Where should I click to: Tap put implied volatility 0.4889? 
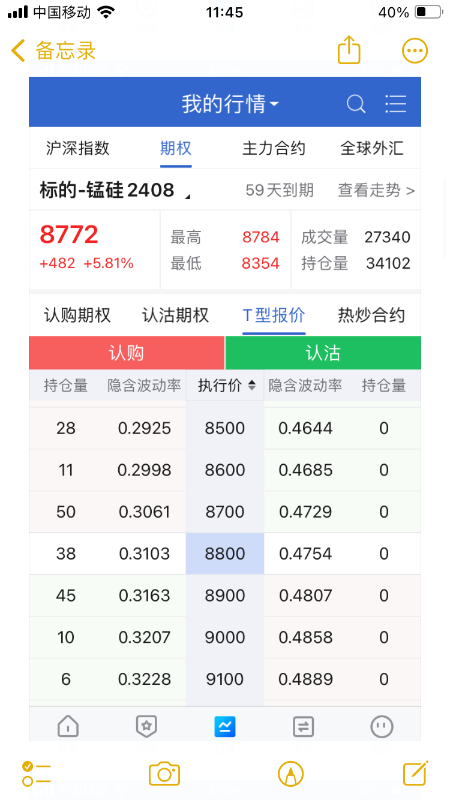tap(306, 679)
